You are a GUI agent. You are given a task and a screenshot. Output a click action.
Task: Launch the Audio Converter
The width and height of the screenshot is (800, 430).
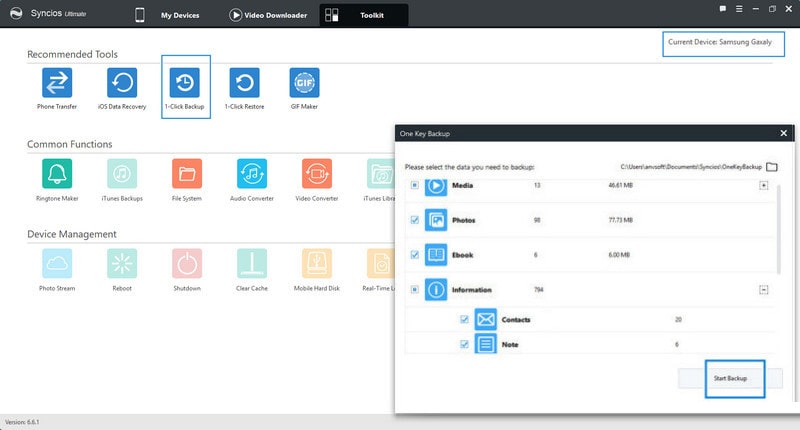pyautogui.click(x=252, y=173)
